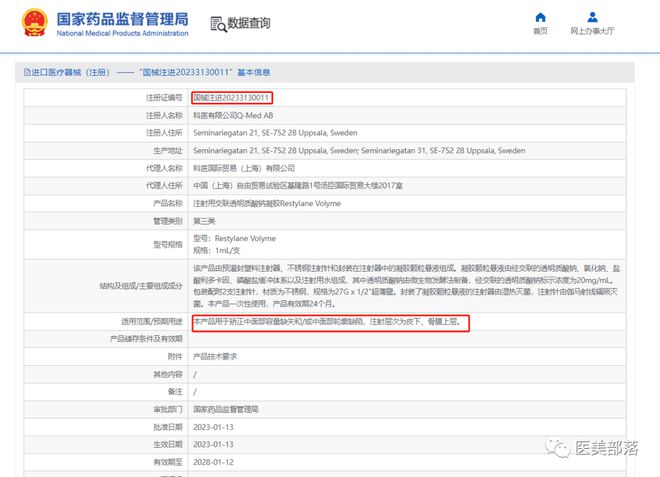This screenshot has height=477, width=660.
Task: Click the 型号：Restylane Volyme line
Action: pyautogui.click(x=234, y=238)
